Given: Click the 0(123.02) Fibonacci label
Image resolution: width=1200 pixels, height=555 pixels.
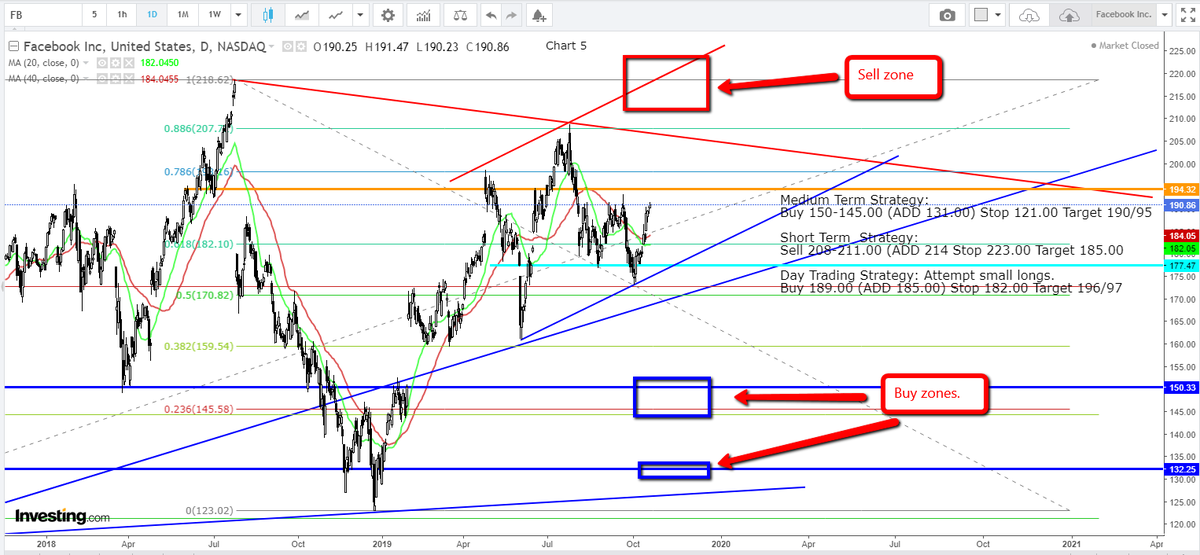Looking at the screenshot, I should [x=210, y=510].
